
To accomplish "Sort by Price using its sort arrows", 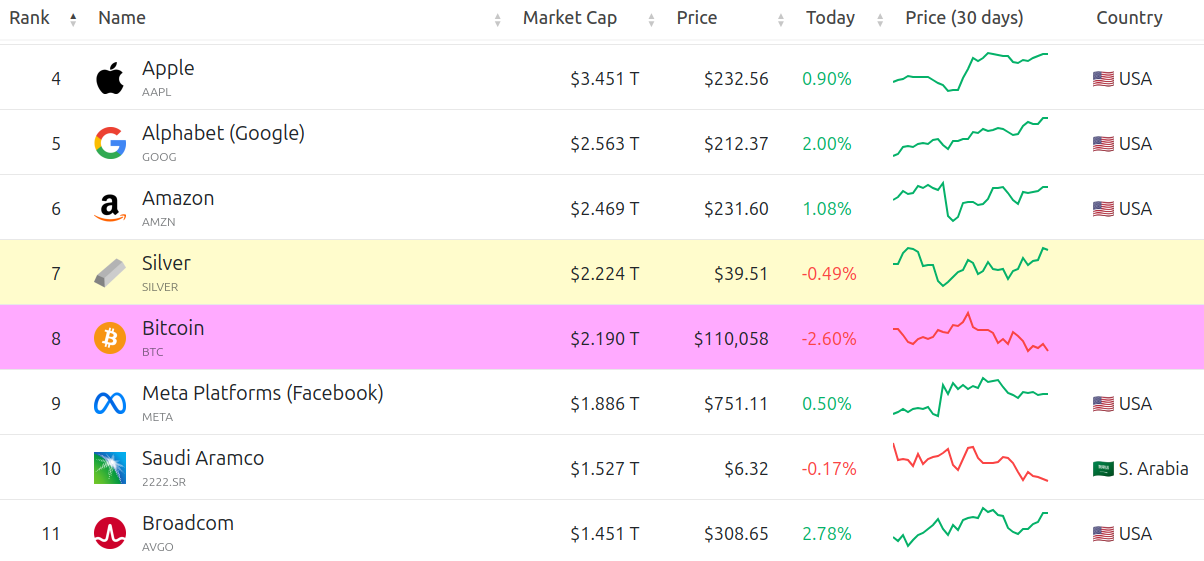I will (x=780, y=19).
